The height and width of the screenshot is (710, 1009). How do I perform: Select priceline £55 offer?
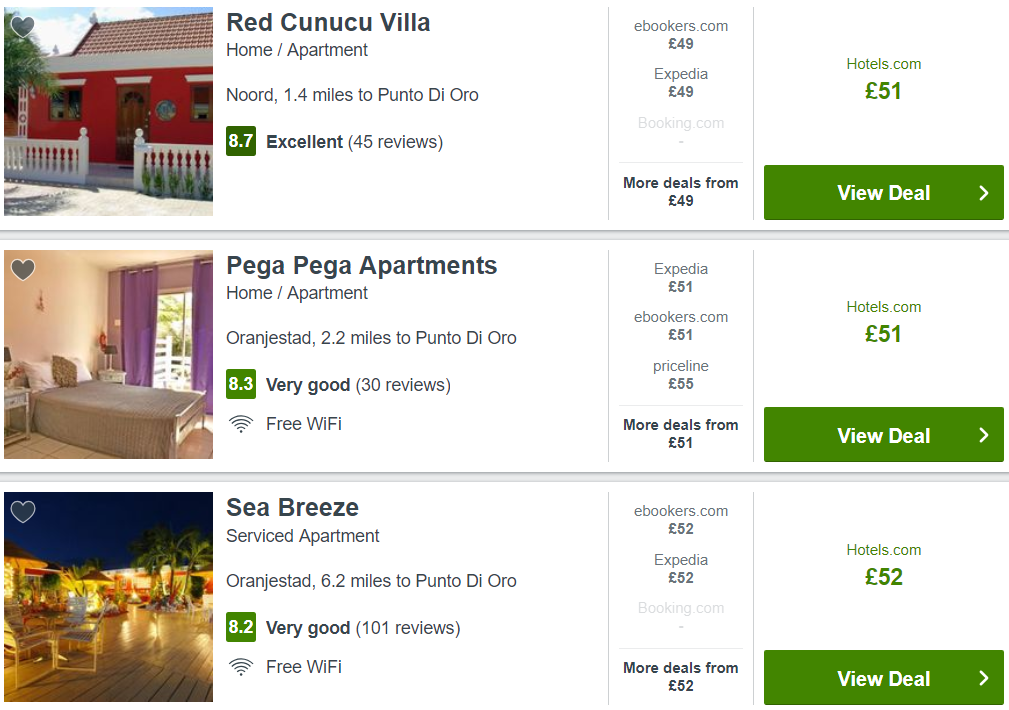681,375
